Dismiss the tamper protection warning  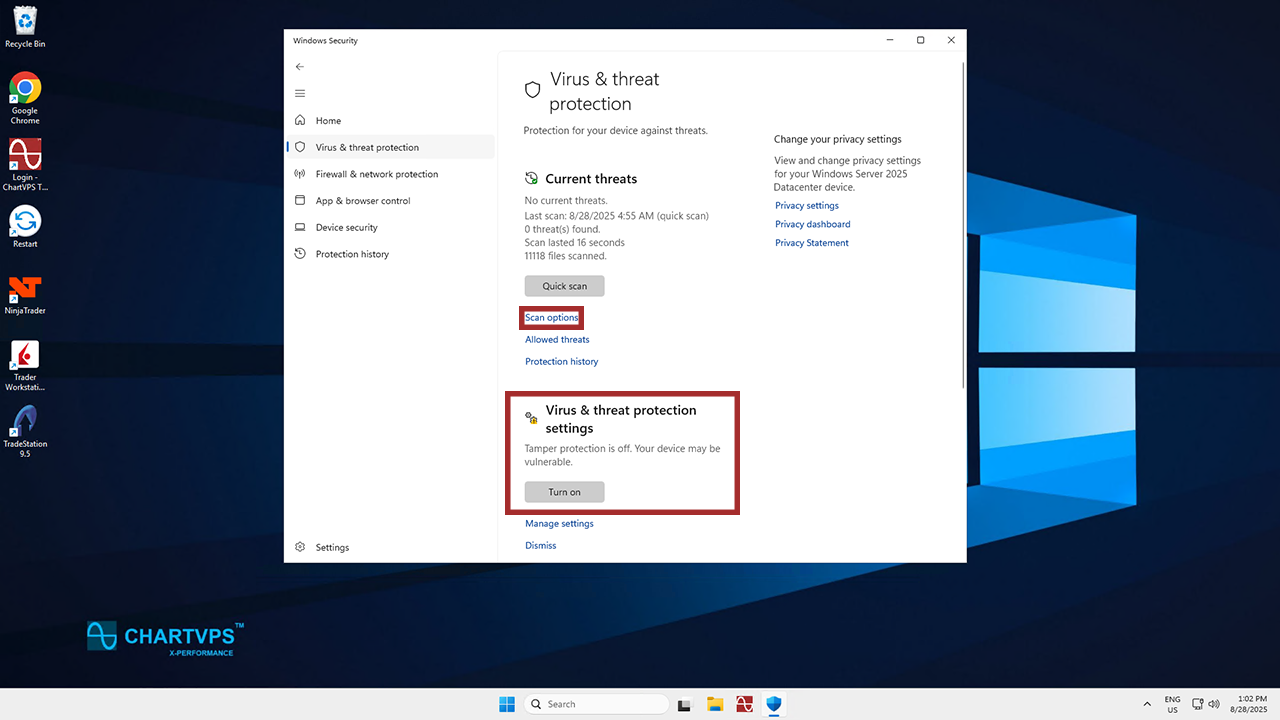(x=540, y=546)
